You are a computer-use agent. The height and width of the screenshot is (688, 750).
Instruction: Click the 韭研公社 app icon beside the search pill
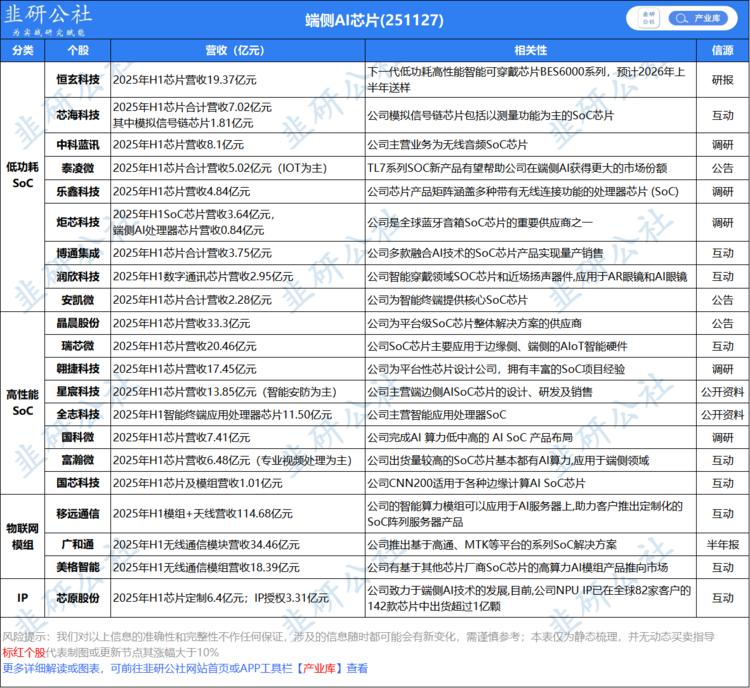click(x=649, y=19)
